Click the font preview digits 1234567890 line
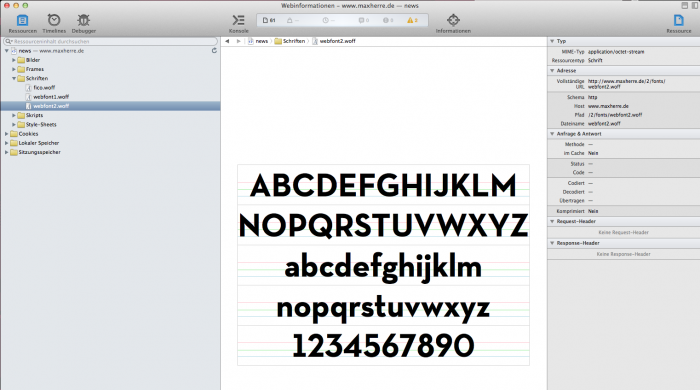This screenshot has height=390, width=700. (383, 346)
